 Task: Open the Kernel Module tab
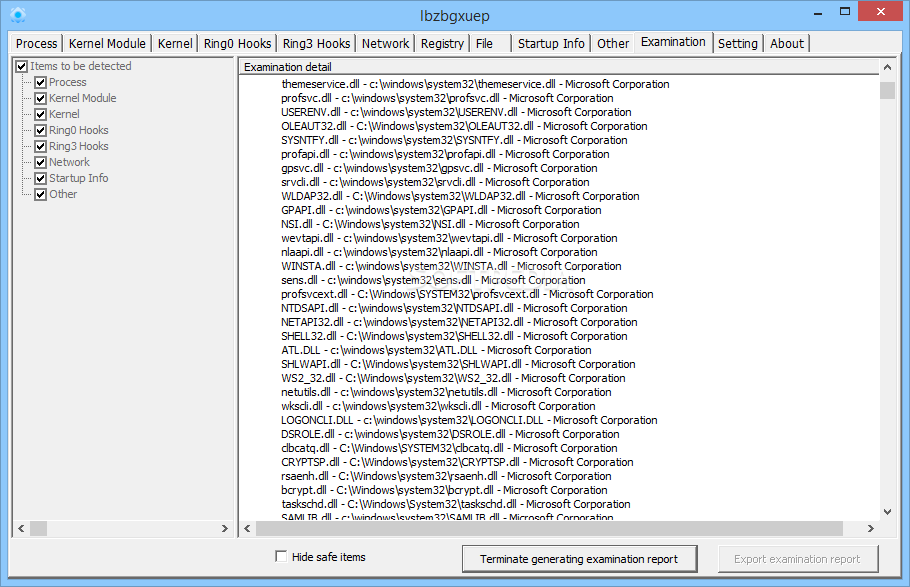pos(107,44)
